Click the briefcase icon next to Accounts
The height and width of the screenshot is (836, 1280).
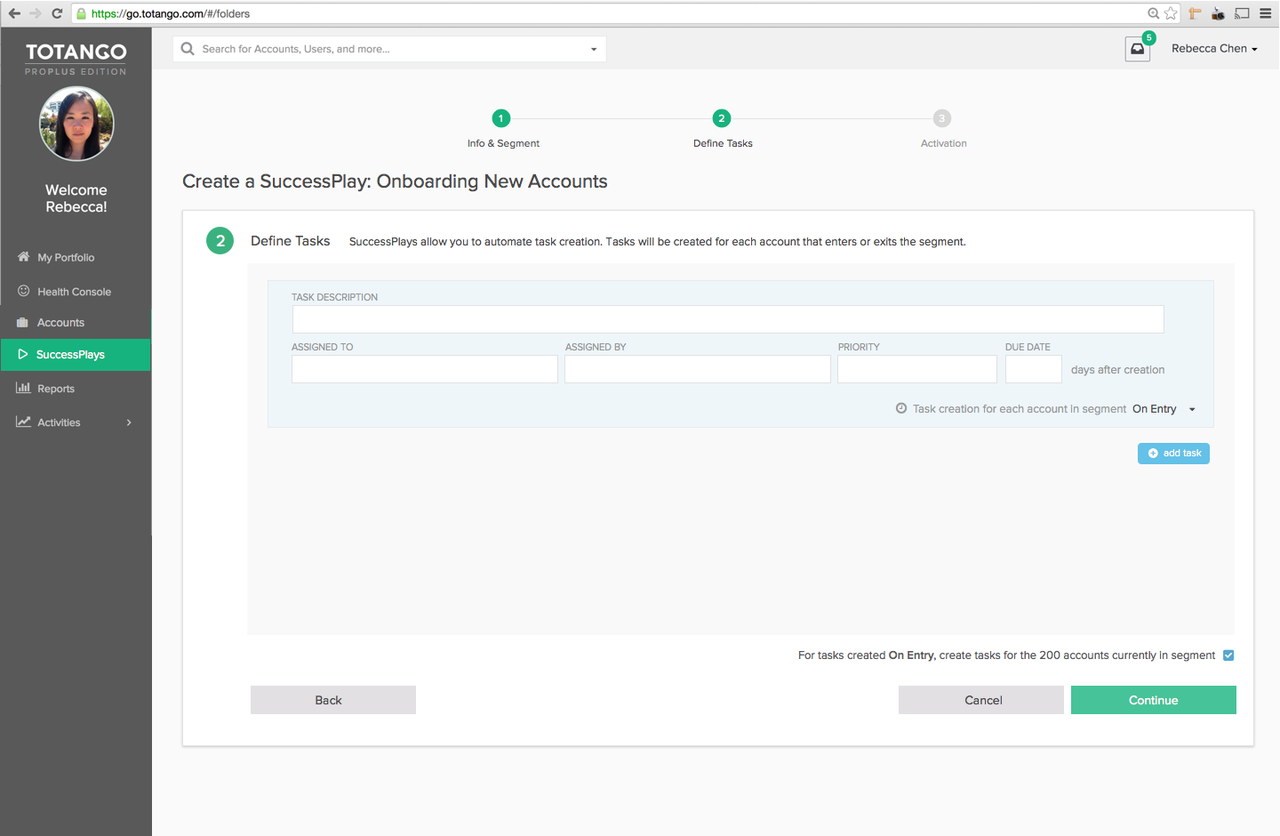pos(23,323)
